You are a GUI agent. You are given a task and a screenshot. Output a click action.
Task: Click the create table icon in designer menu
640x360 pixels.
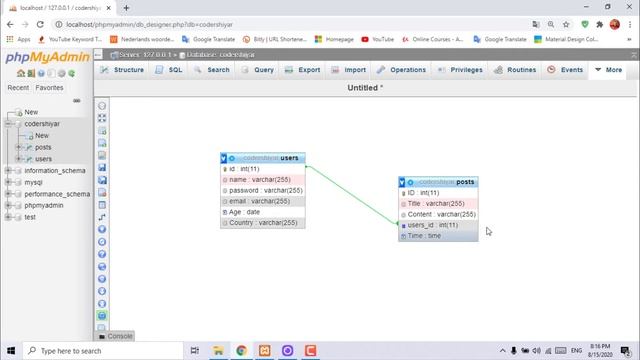pos(102,205)
